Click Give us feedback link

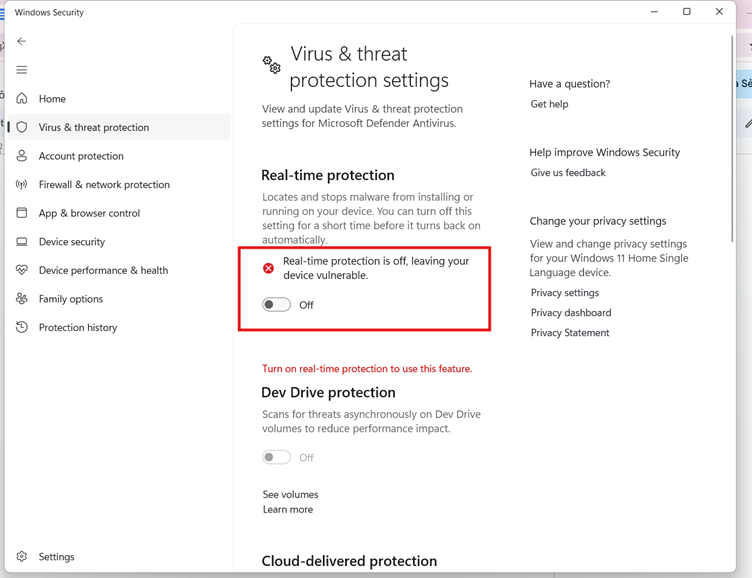(568, 173)
